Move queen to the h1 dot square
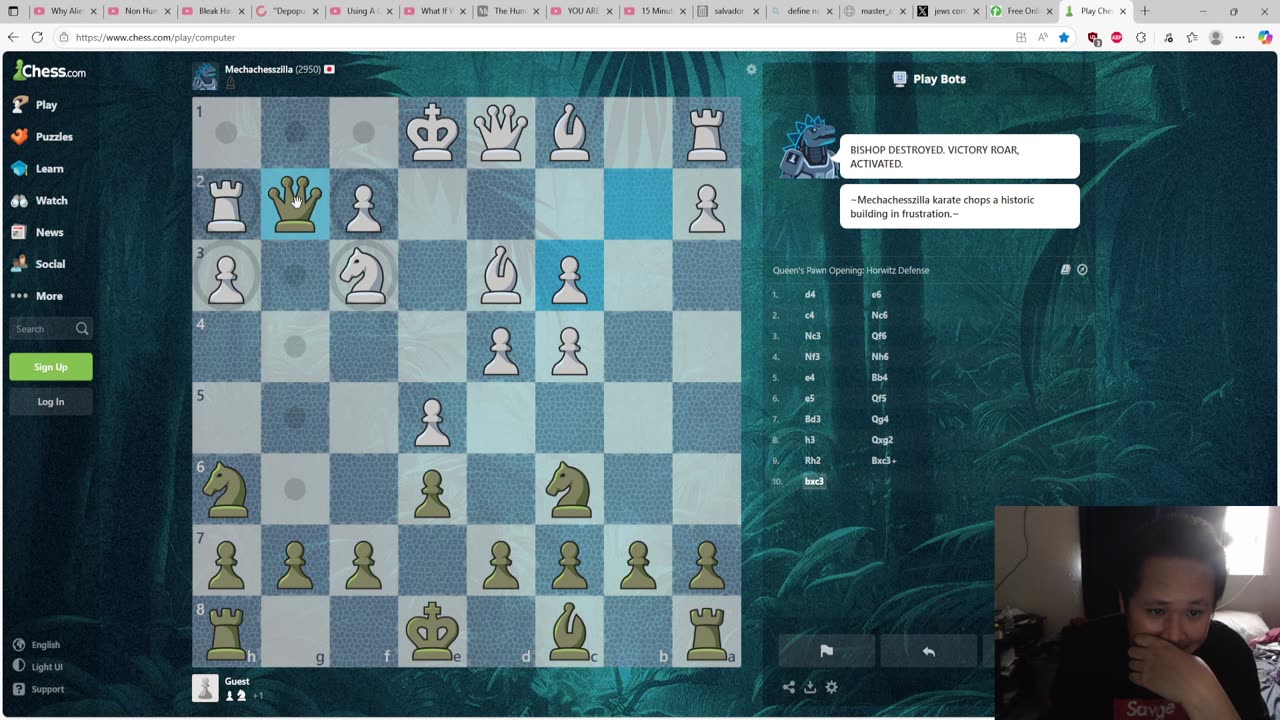Viewport: 1280px width, 720px height. [227, 132]
